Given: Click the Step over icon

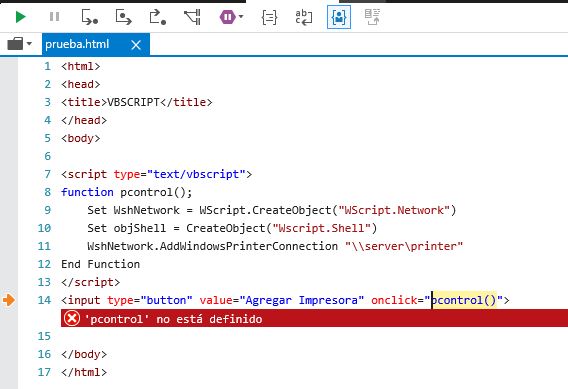Looking at the screenshot, I should 123,17.
